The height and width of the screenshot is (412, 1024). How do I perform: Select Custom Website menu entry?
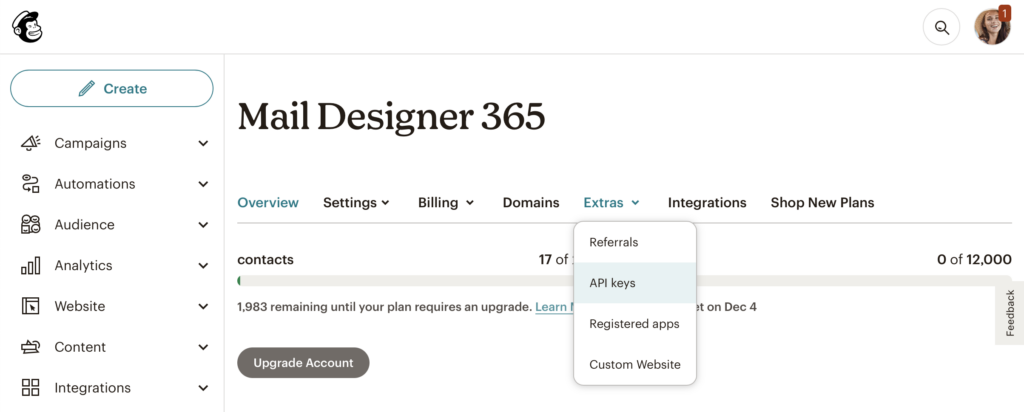(x=635, y=364)
